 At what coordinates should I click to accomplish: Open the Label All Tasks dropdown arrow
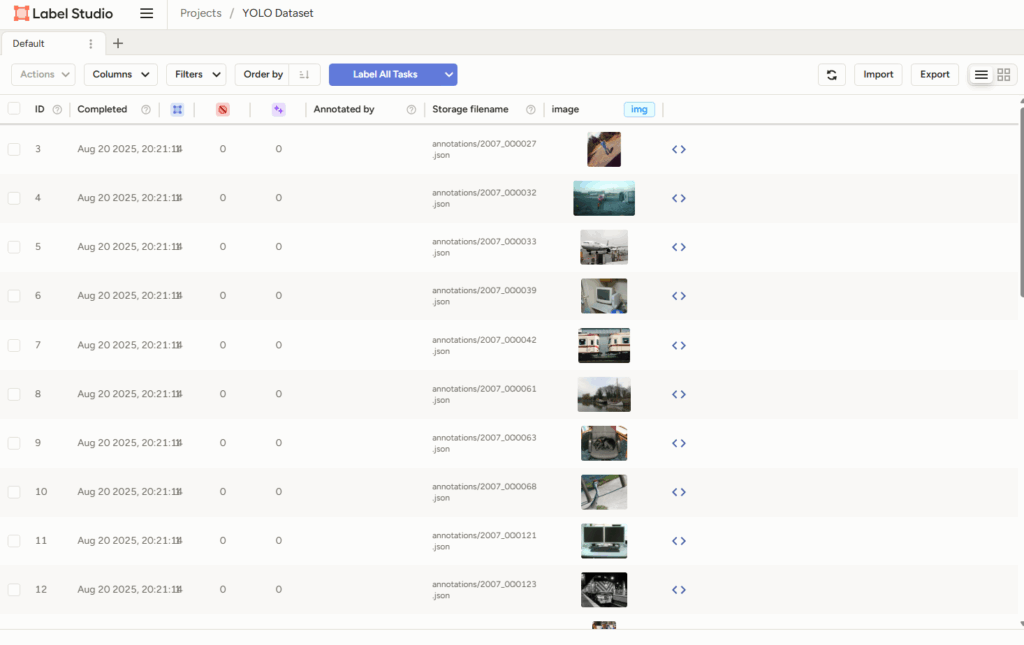[450, 75]
